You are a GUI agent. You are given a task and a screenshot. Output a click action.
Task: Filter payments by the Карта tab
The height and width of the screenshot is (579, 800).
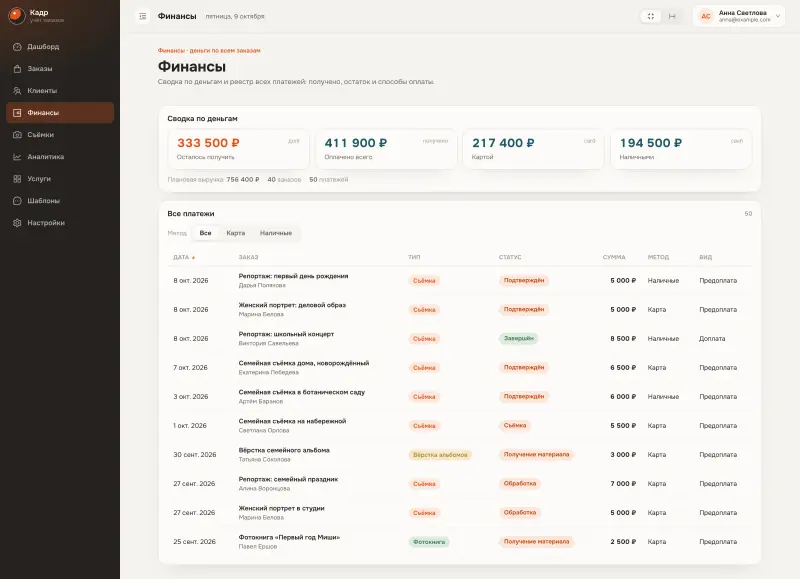[236, 233]
